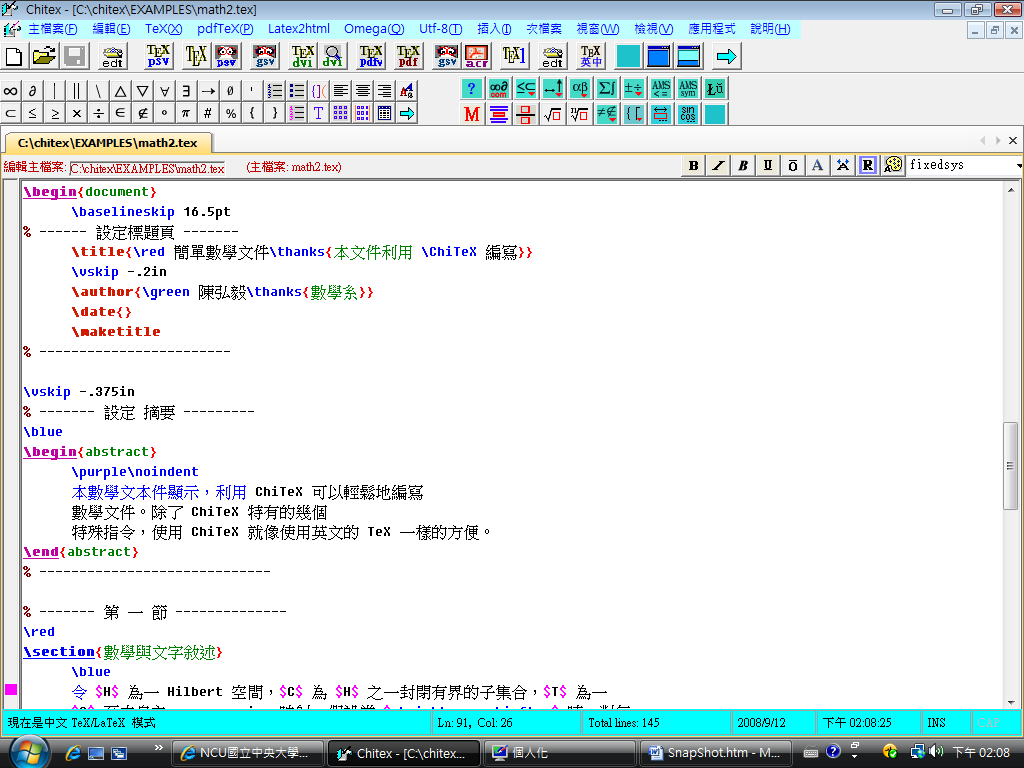Toggle the italic slash formatting button

point(718,165)
